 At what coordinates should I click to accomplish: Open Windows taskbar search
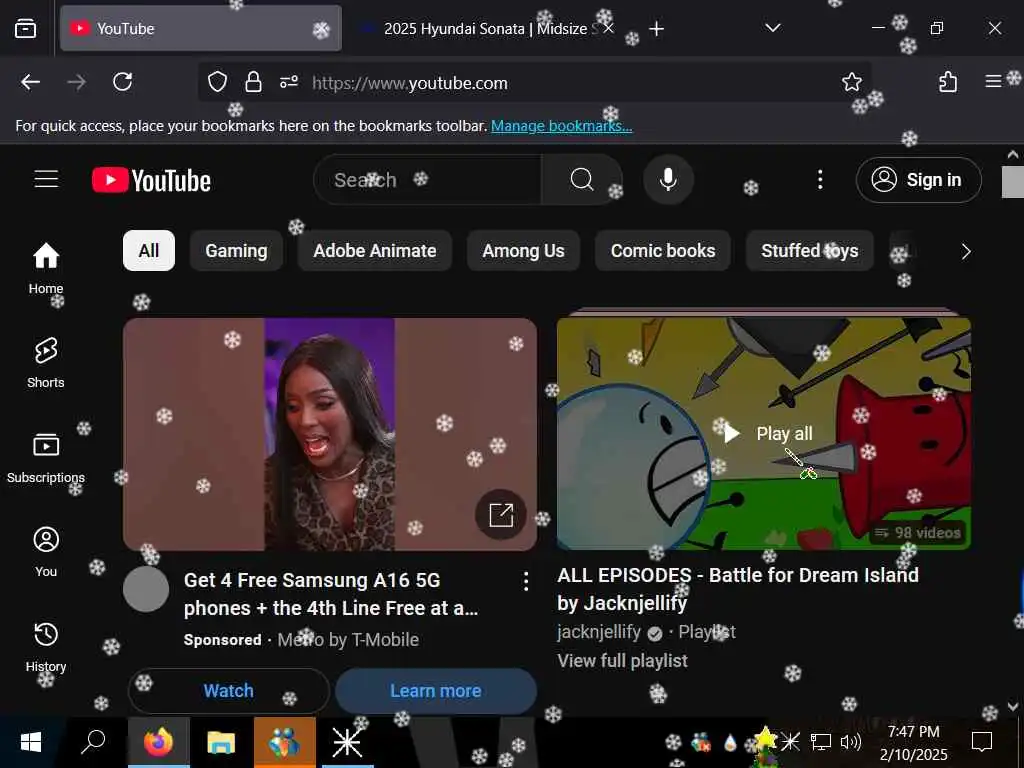(x=93, y=742)
